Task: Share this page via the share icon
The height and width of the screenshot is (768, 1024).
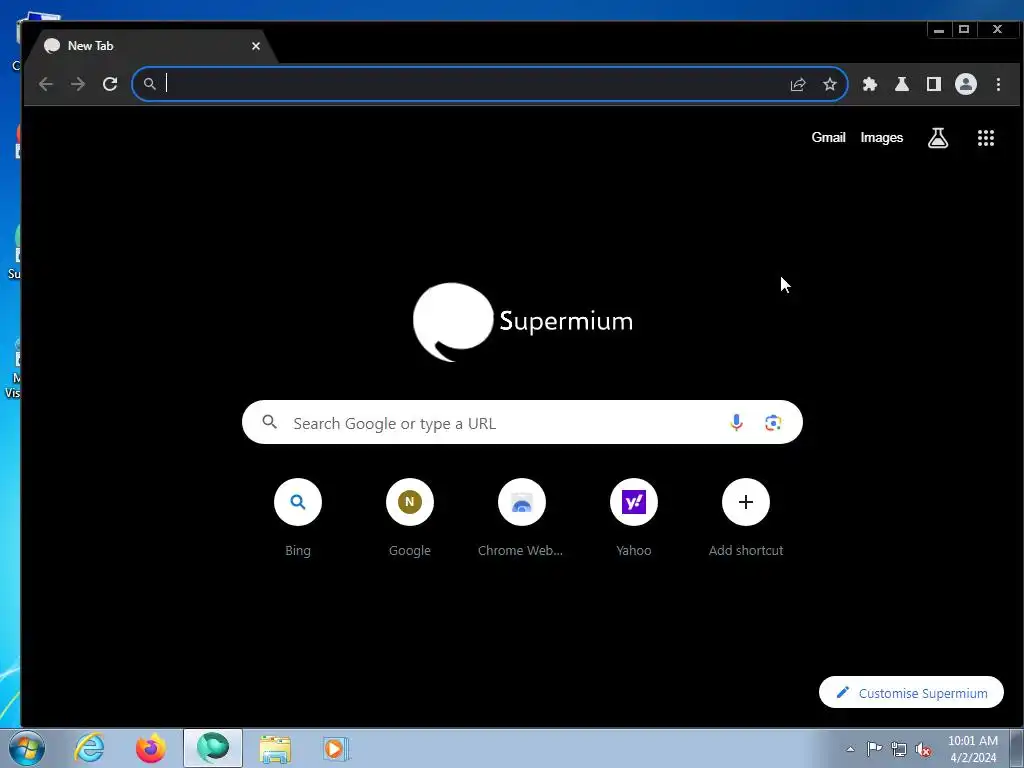Action: 798,84
